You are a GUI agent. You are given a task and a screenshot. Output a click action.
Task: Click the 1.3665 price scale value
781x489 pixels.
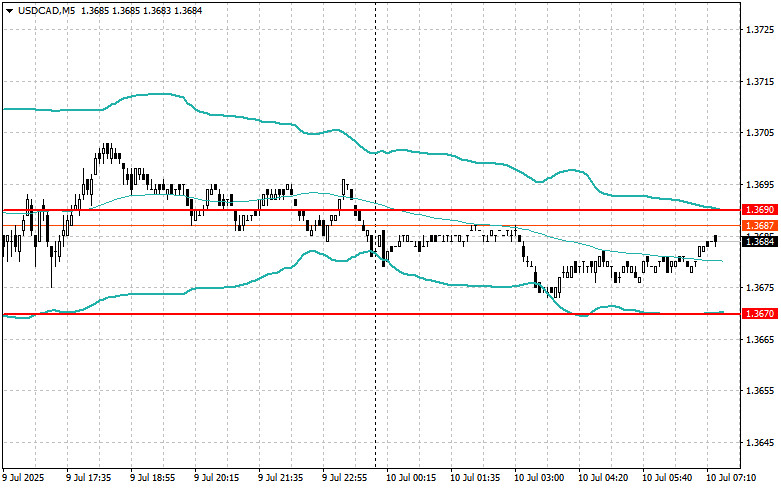(x=760, y=340)
